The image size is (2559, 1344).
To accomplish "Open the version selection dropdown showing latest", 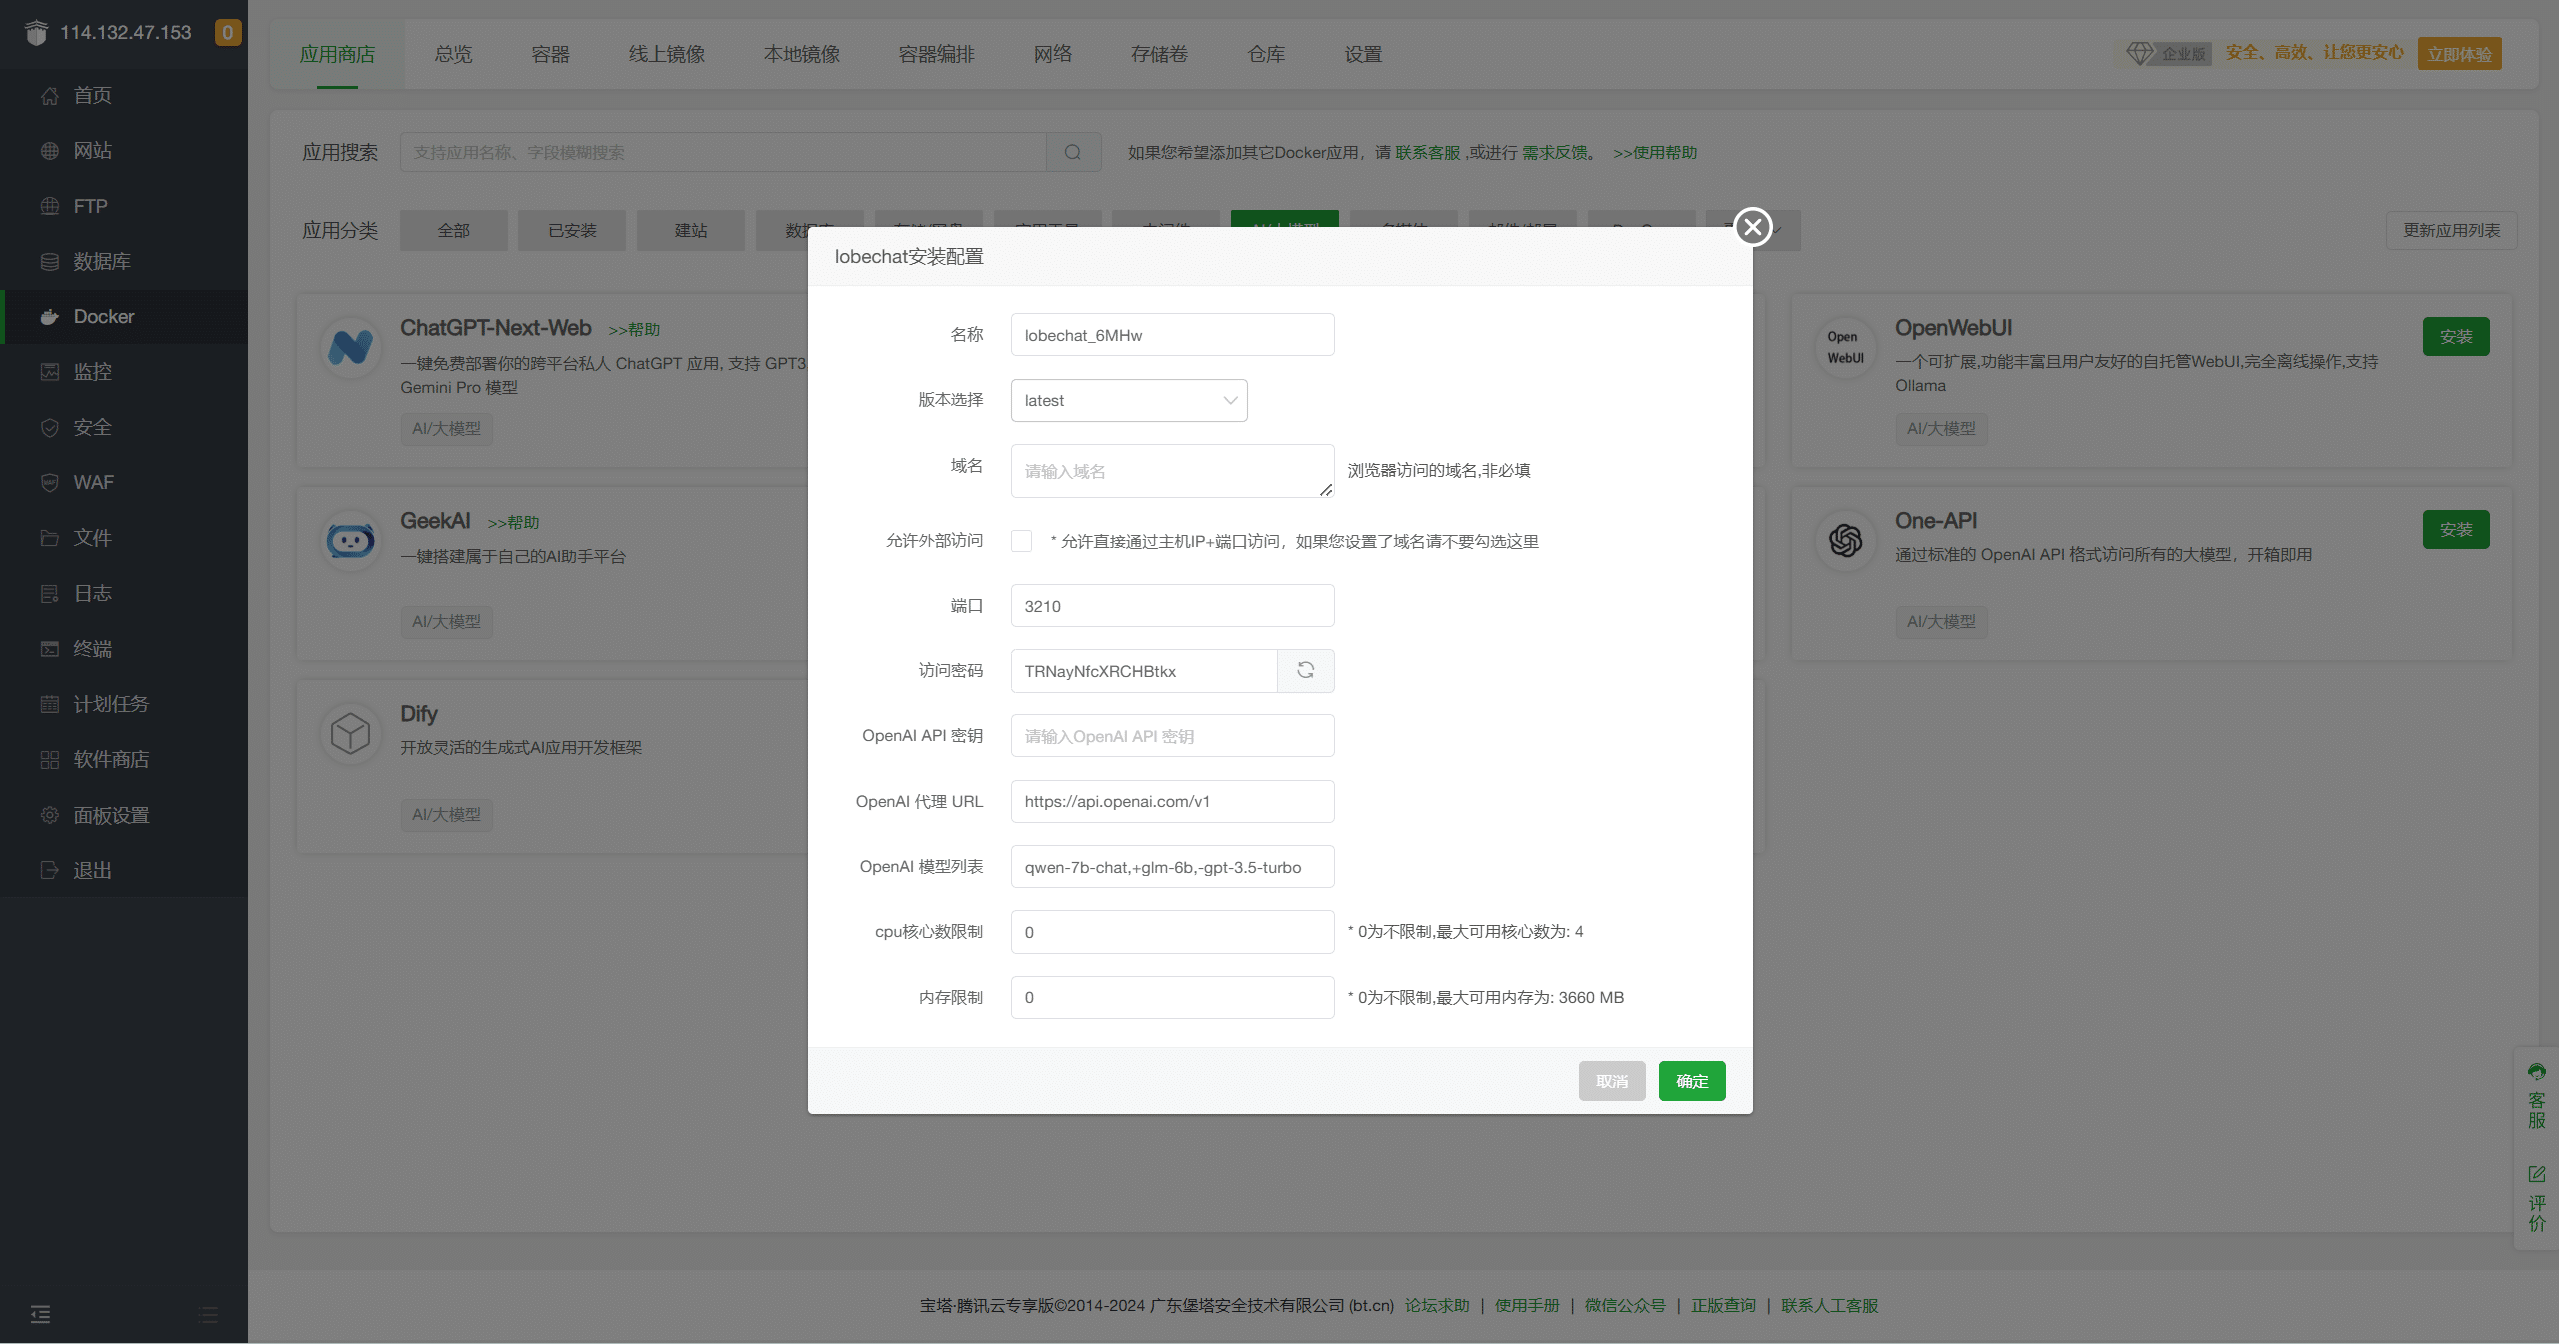I will (1128, 400).
